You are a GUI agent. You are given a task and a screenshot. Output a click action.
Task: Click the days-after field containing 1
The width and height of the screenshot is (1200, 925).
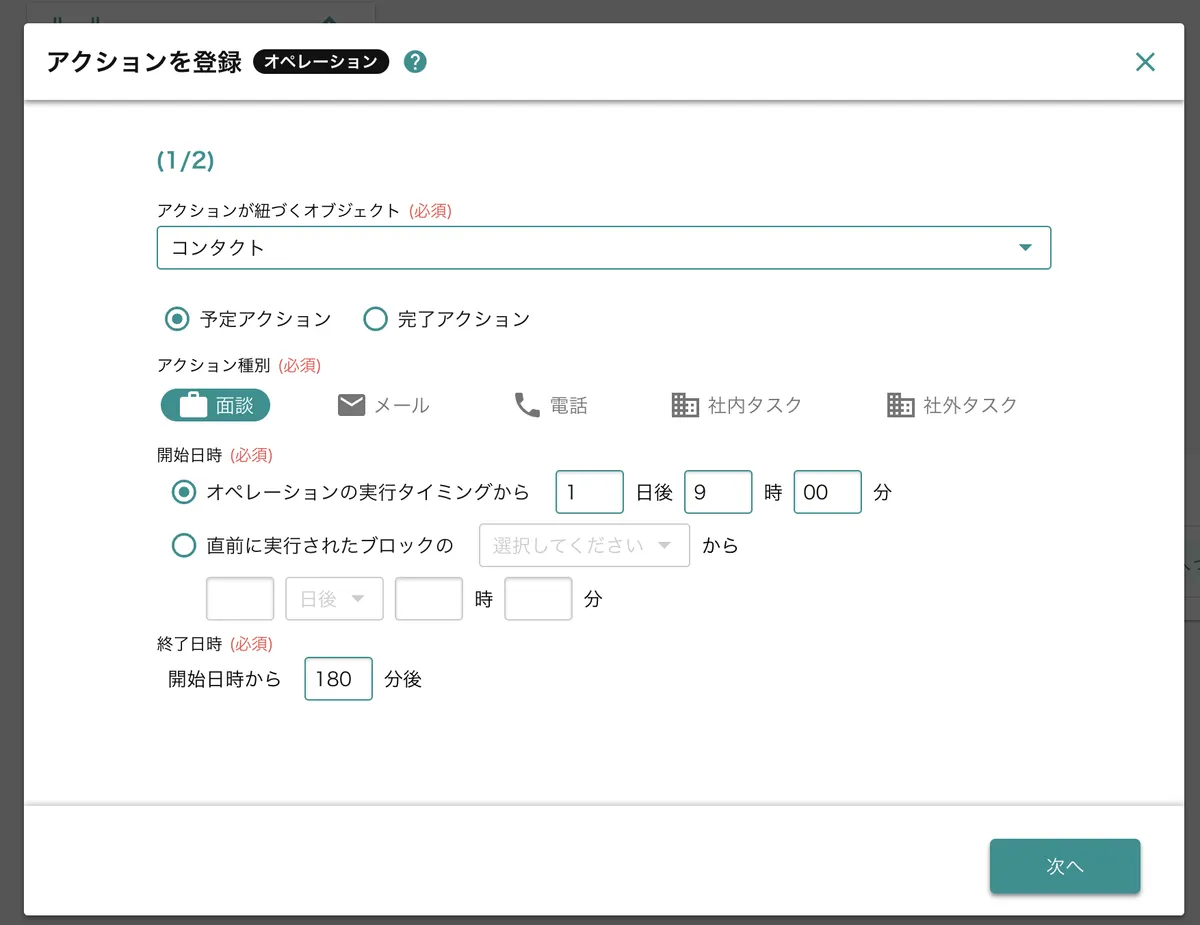pyautogui.click(x=589, y=492)
